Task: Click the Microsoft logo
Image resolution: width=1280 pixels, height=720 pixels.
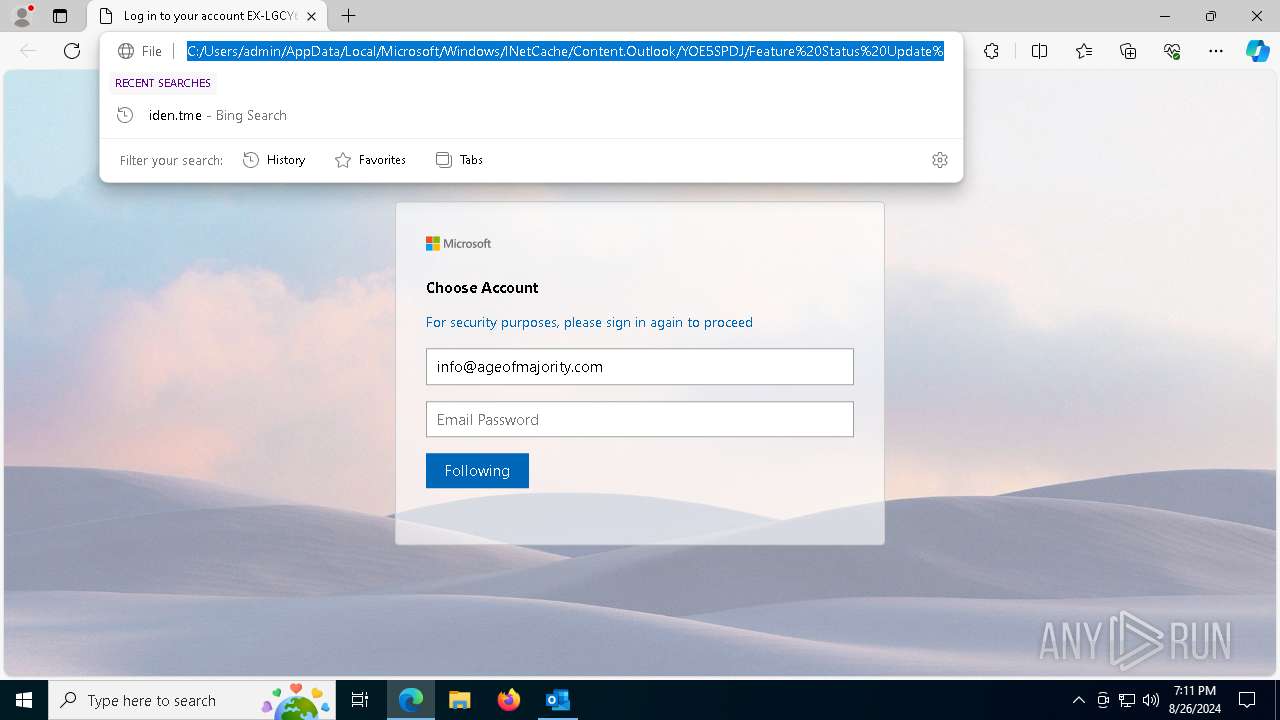Action: (x=458, y=244)
